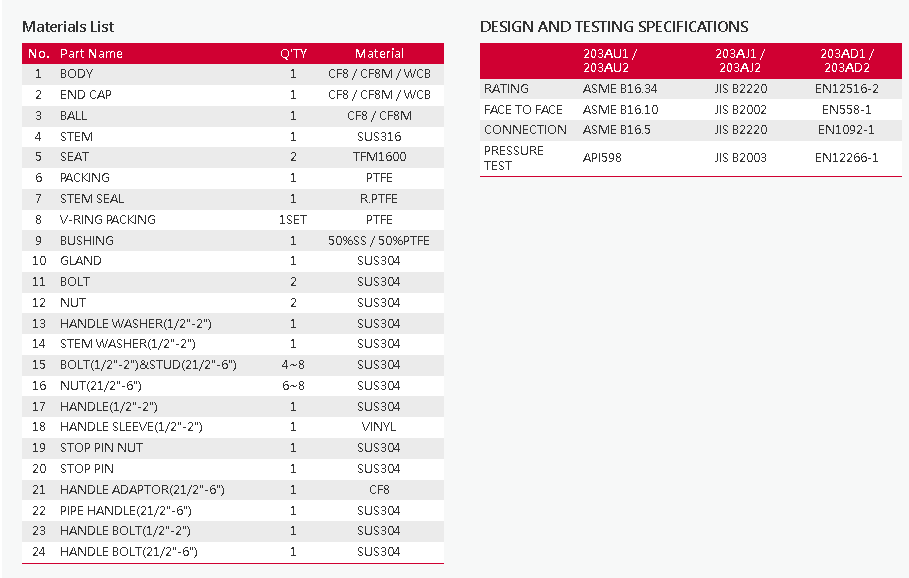Select the "CONNECTION" row label
This screenshot has width=909, height=578.
525,130
